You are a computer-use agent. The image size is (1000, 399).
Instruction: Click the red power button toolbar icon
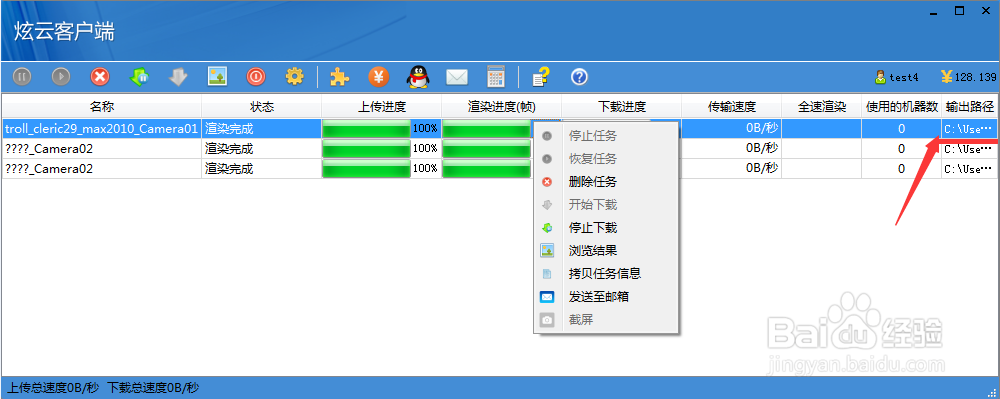tap(256, 77)
